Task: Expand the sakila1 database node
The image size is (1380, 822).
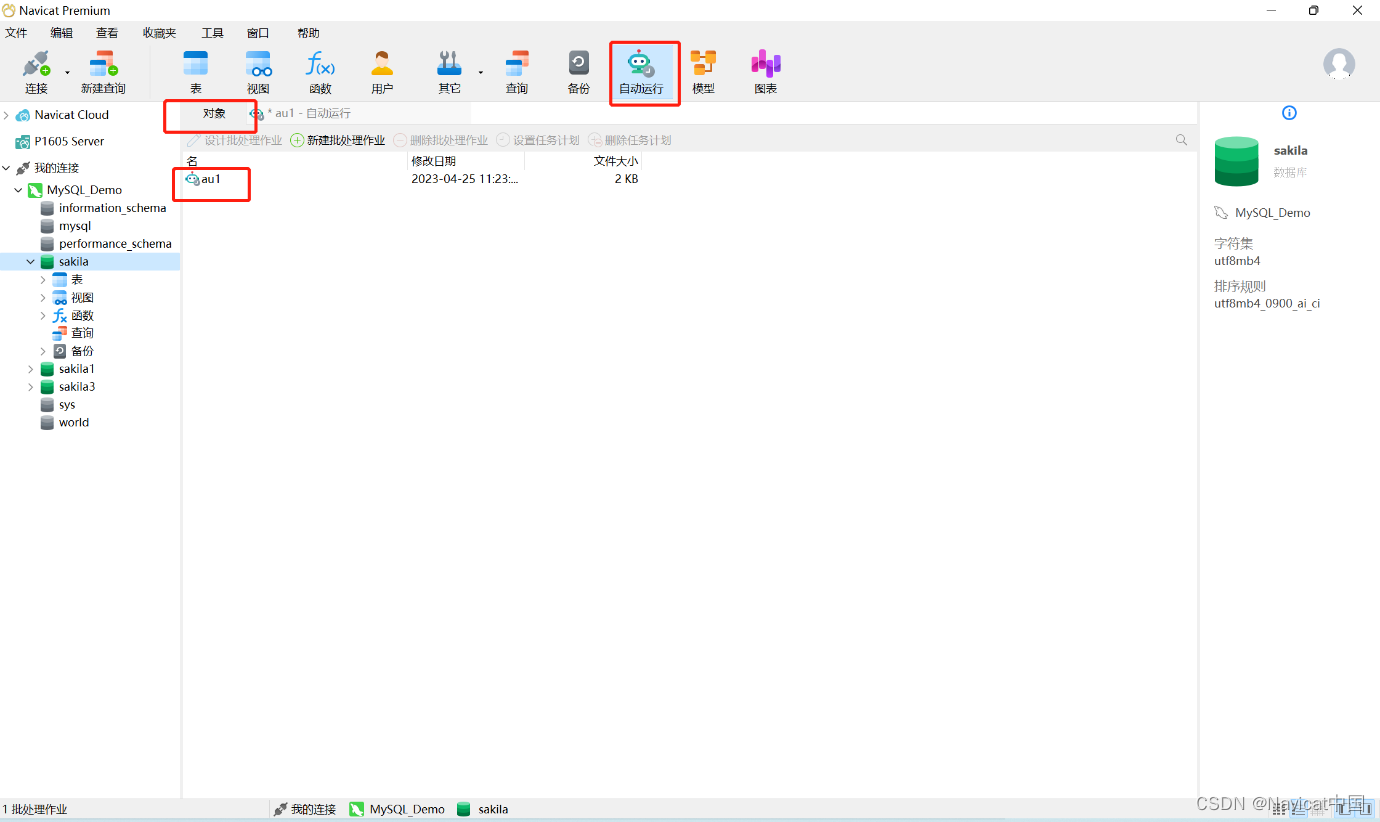Action: point(30,369)
